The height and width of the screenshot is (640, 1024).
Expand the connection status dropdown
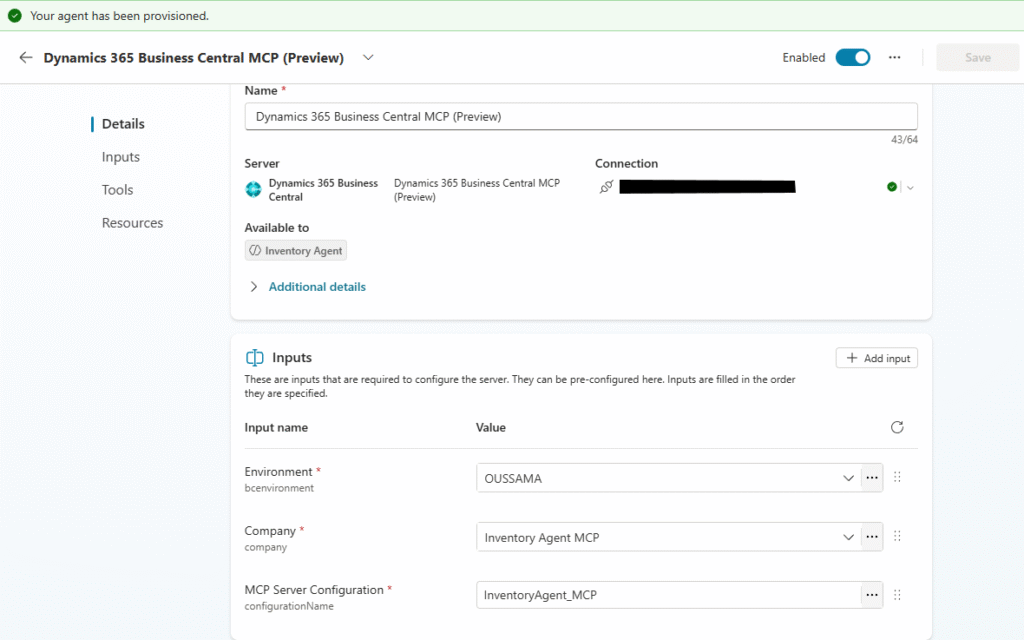[x=910, y=187]
